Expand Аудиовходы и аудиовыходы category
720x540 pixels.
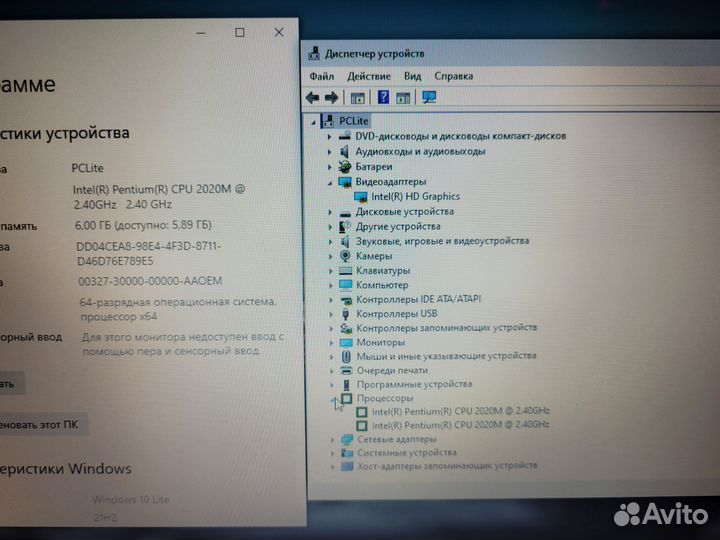coord(329,152)
